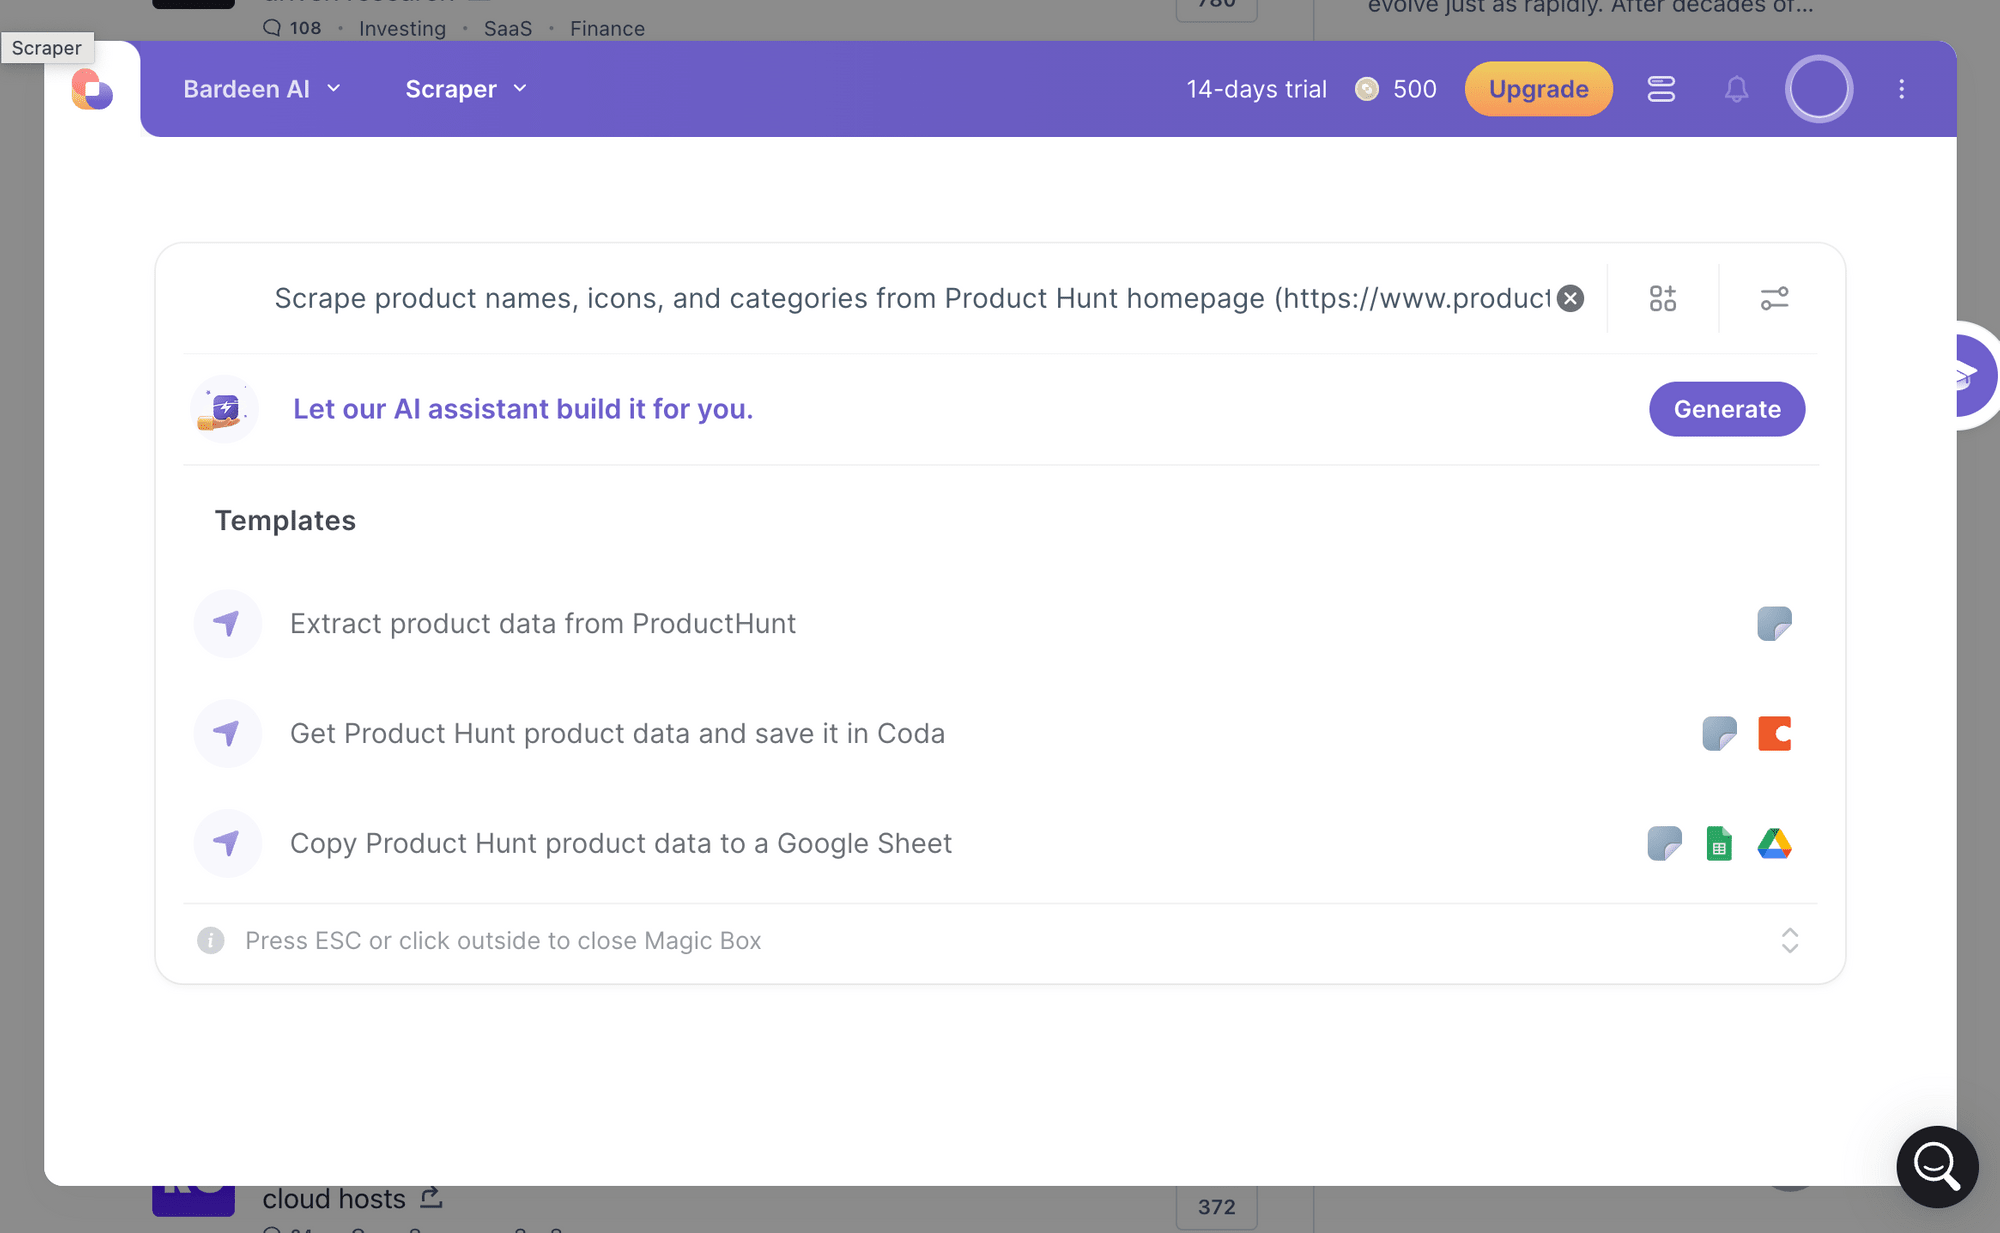Click the grid/template layout icon

click(1663, 297)
